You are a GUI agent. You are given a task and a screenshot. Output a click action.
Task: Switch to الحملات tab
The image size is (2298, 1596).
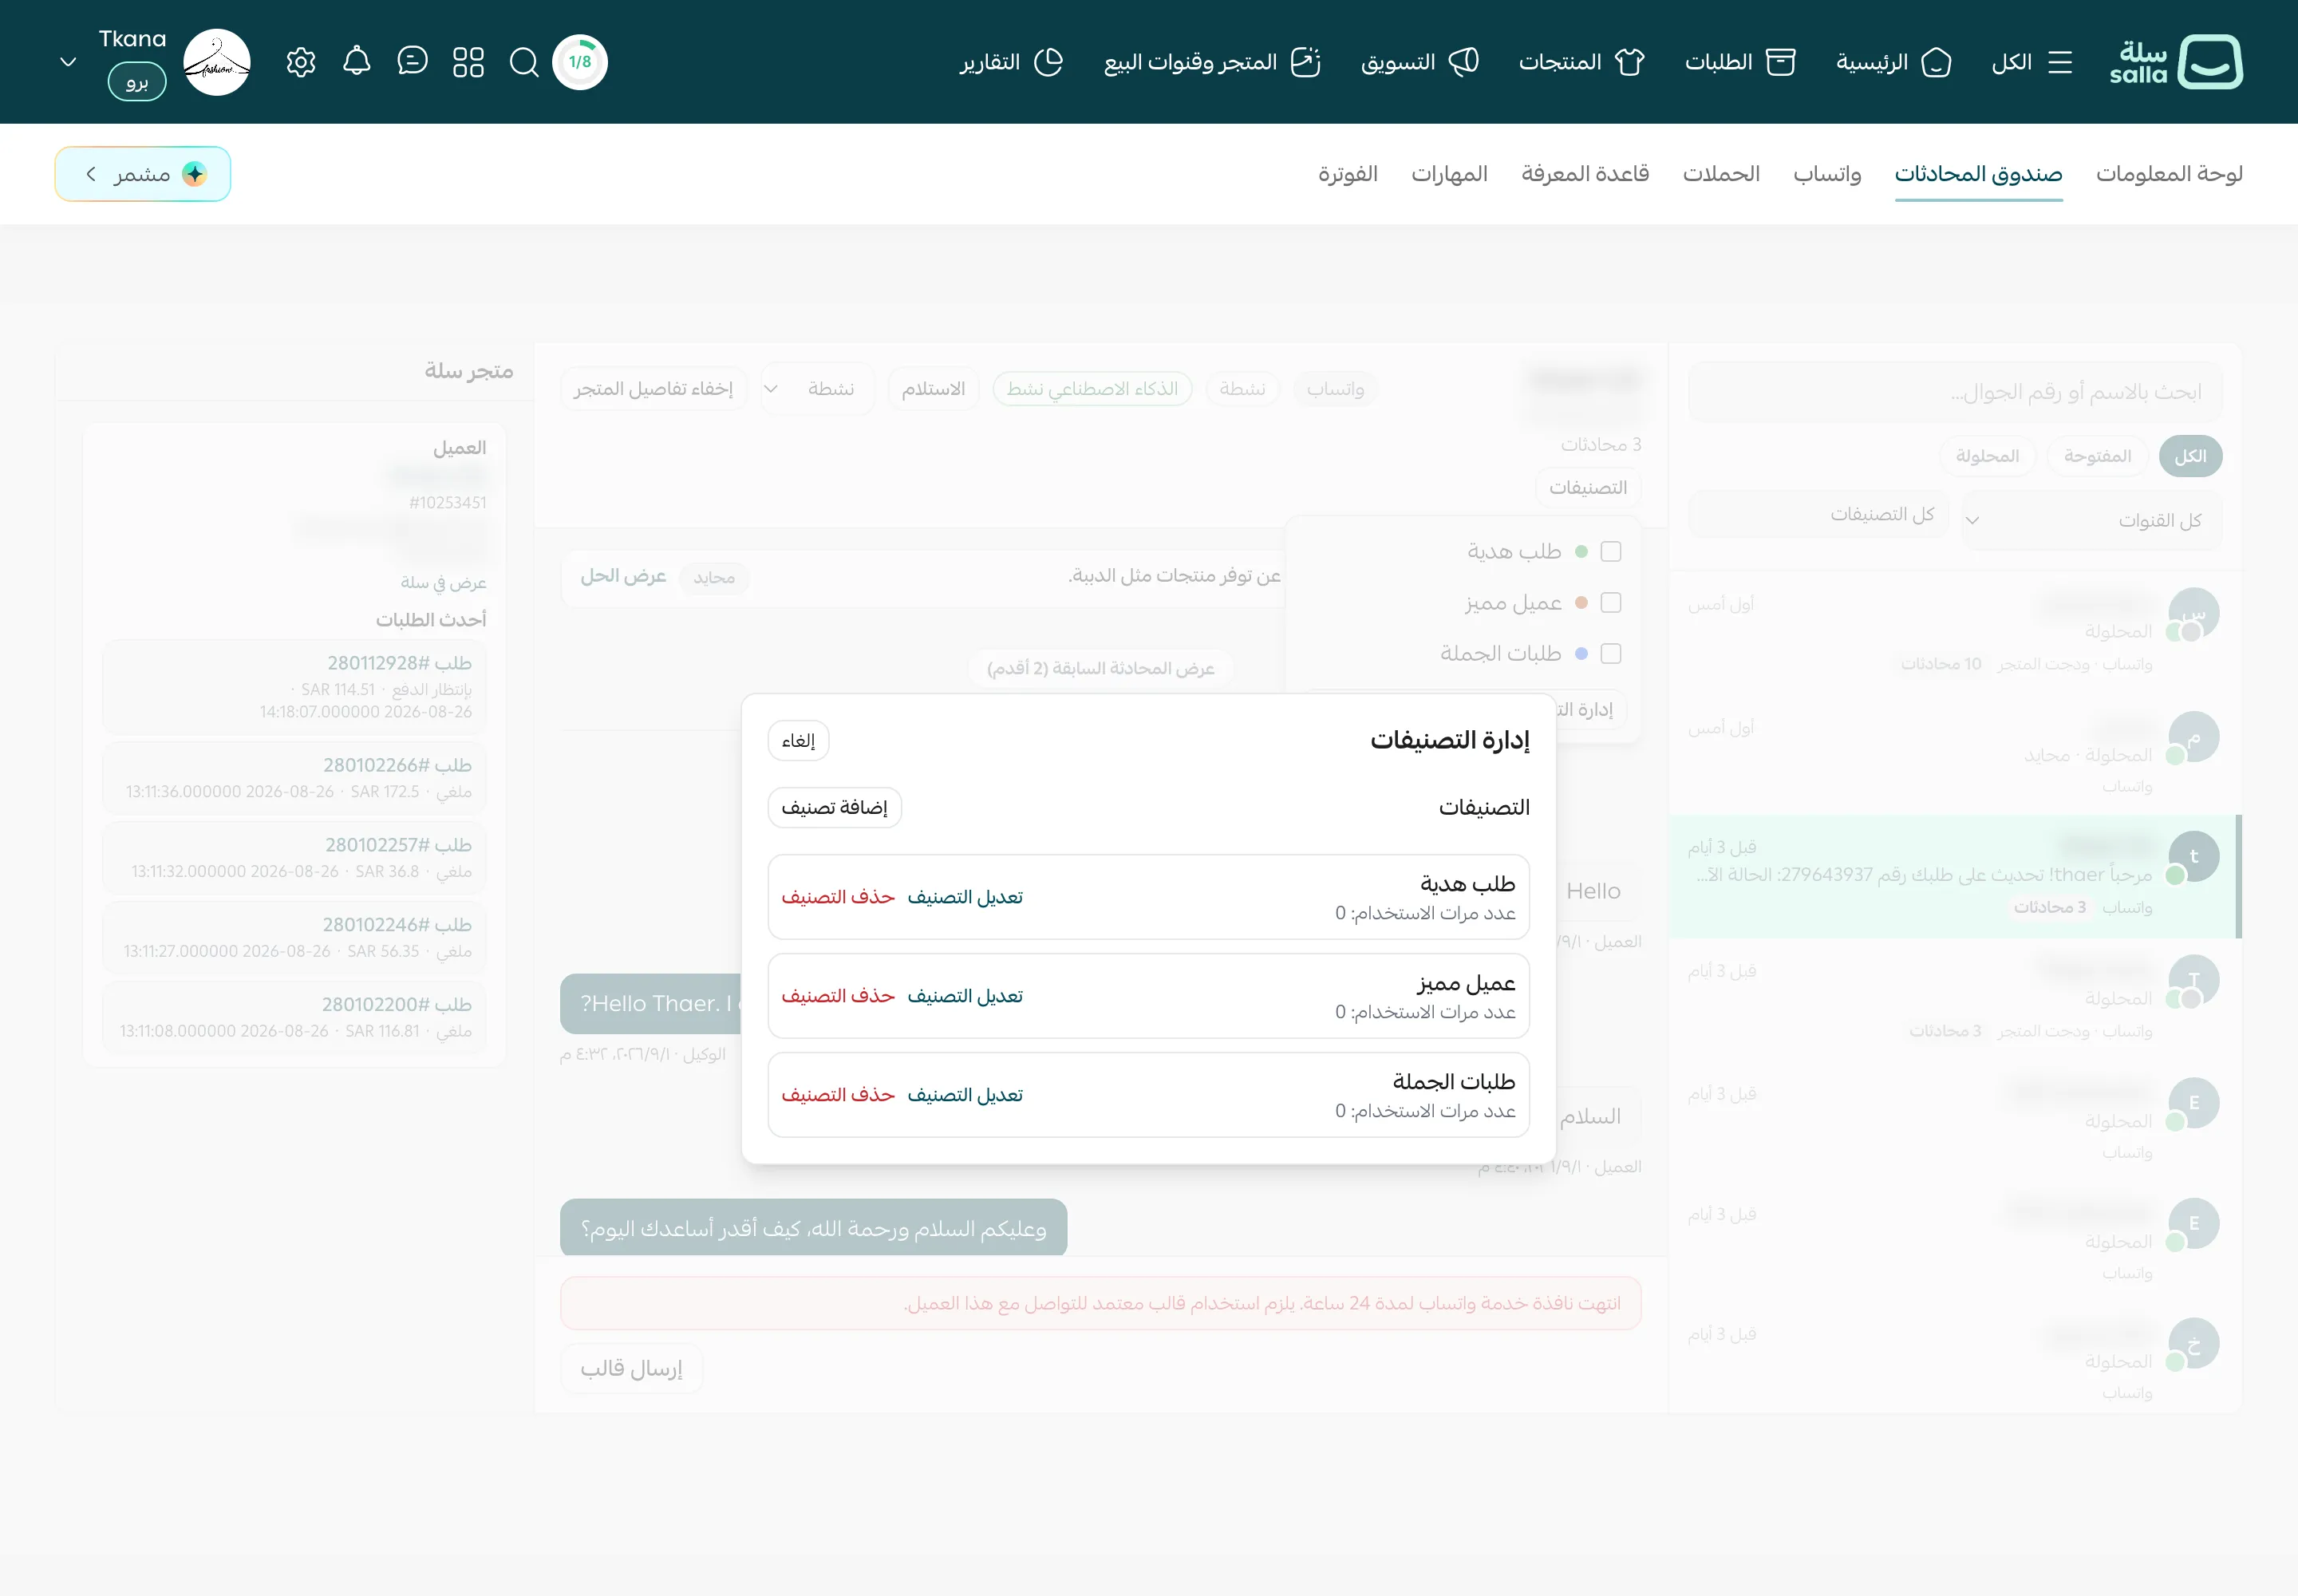click(x=1721, y=174)
